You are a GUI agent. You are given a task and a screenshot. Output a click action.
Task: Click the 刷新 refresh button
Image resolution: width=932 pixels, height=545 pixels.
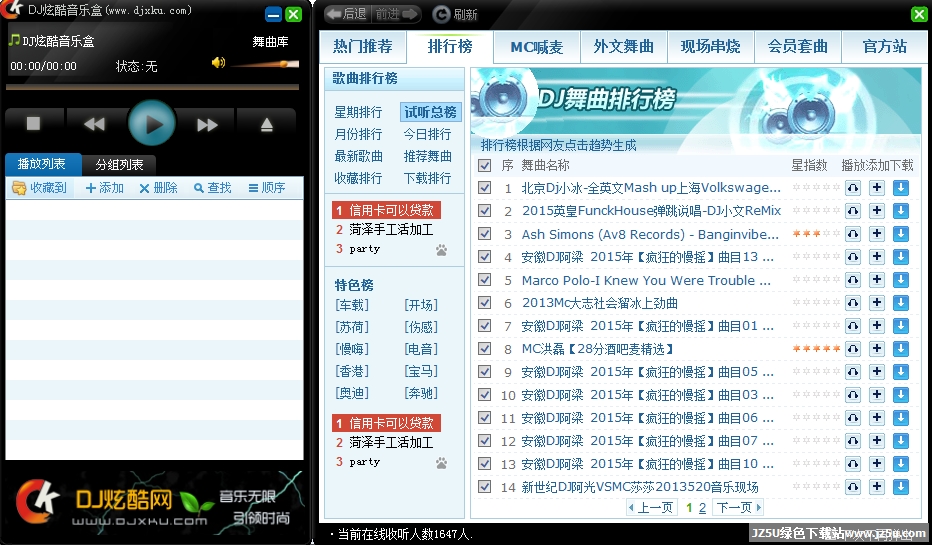coord(455,14)
